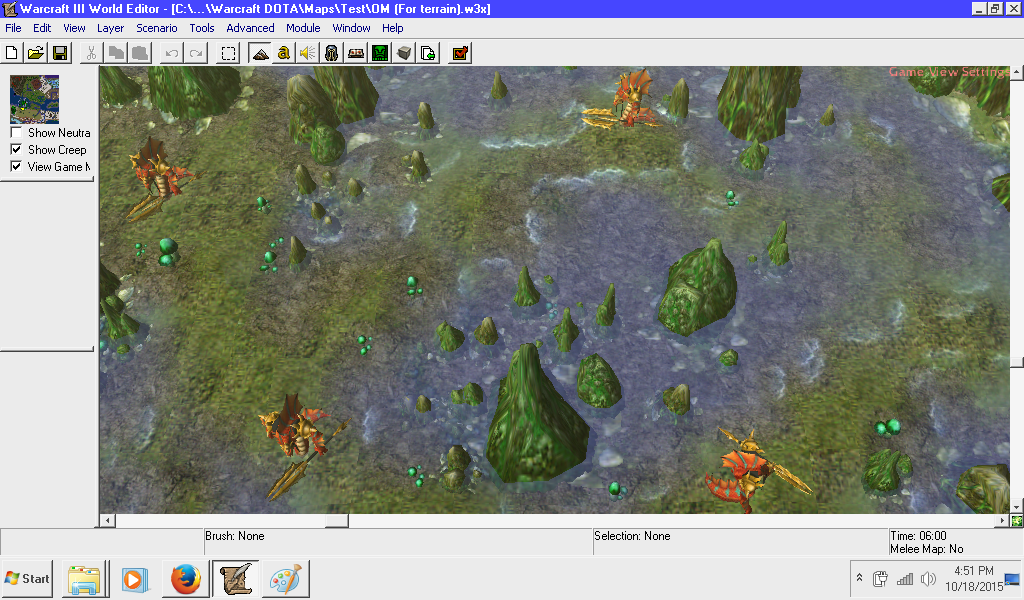Click 'Selection: None' status text
1024x600 pixels.
pyautogui.click(x=632, y=536)
